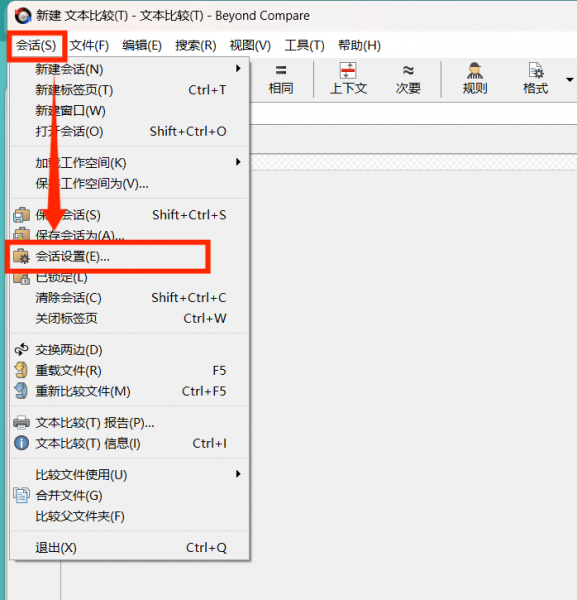
Task: Select 保存工作空间为(V)... menu entry
Action: click(130, 183)
